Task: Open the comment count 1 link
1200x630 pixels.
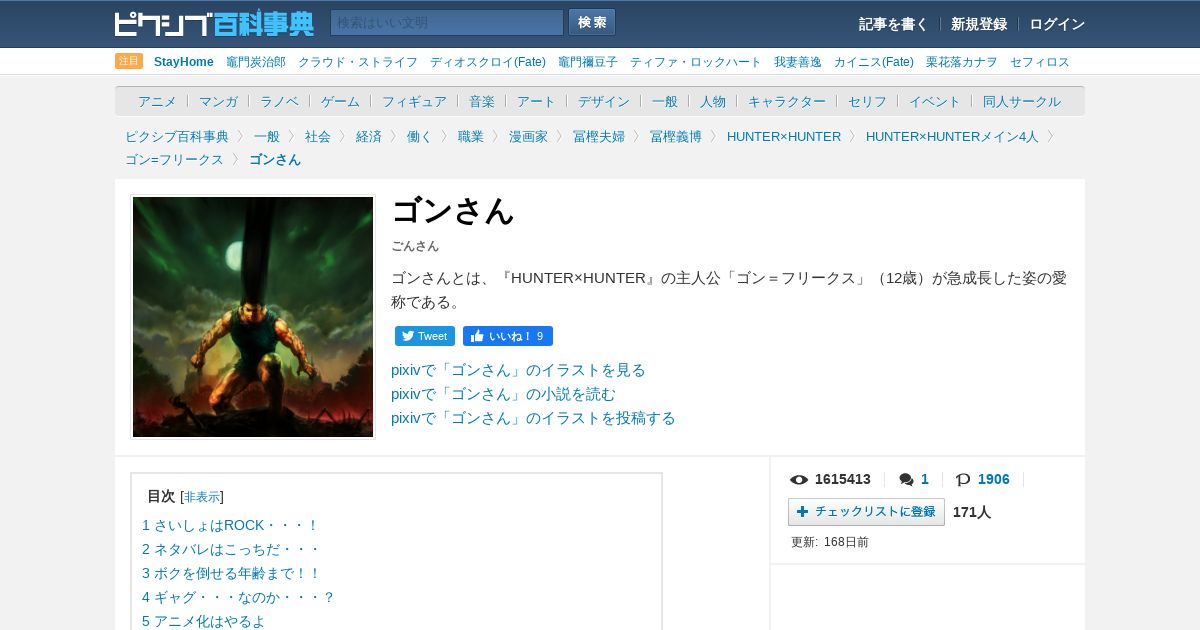Action: coord(925,480)
